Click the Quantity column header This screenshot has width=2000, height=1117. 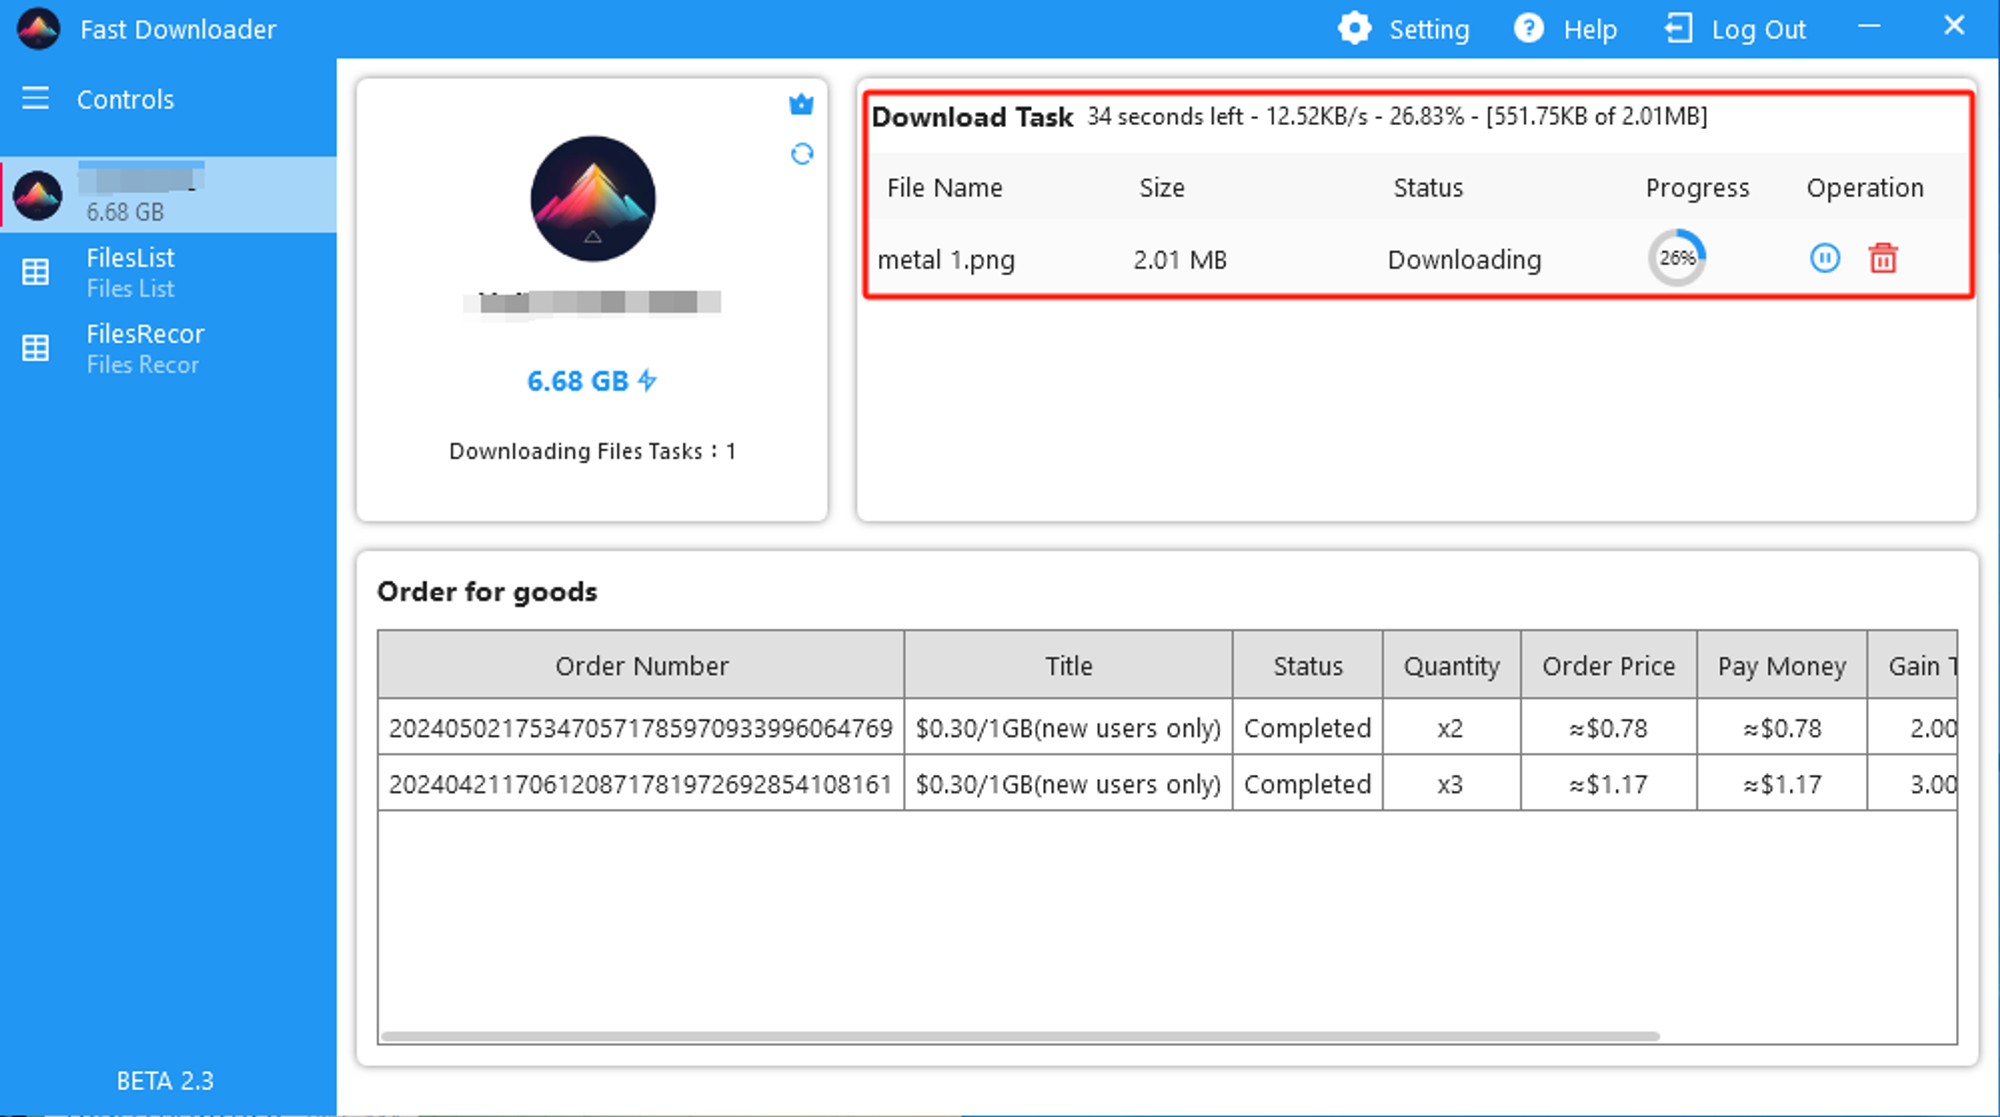pos(1451,665)
